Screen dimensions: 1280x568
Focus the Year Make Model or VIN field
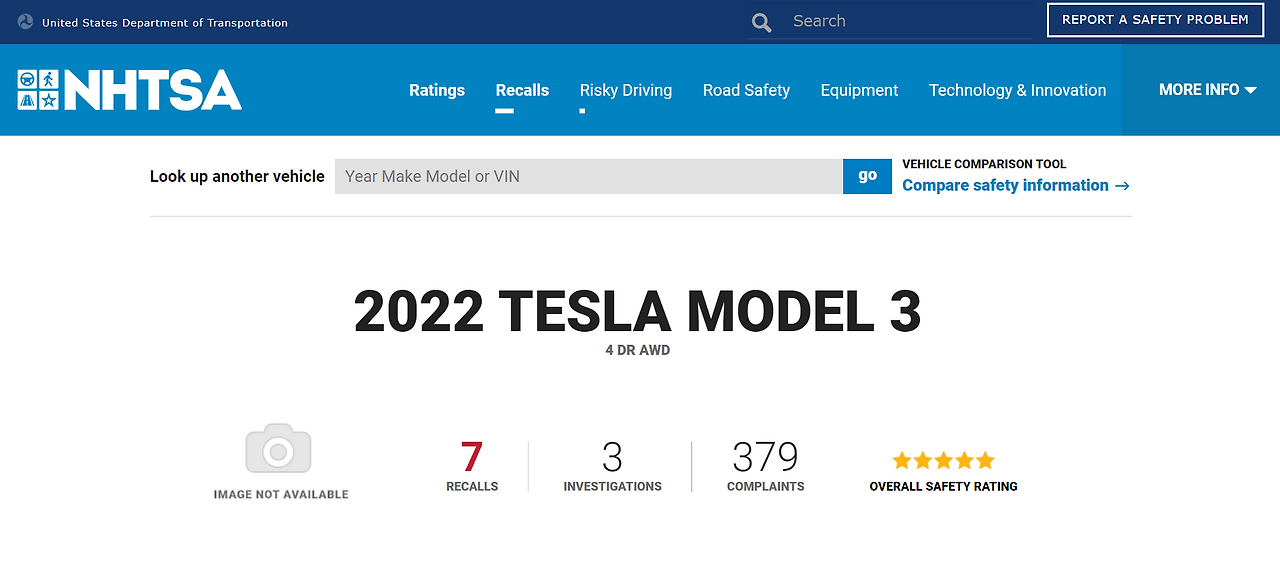point(589,176)
